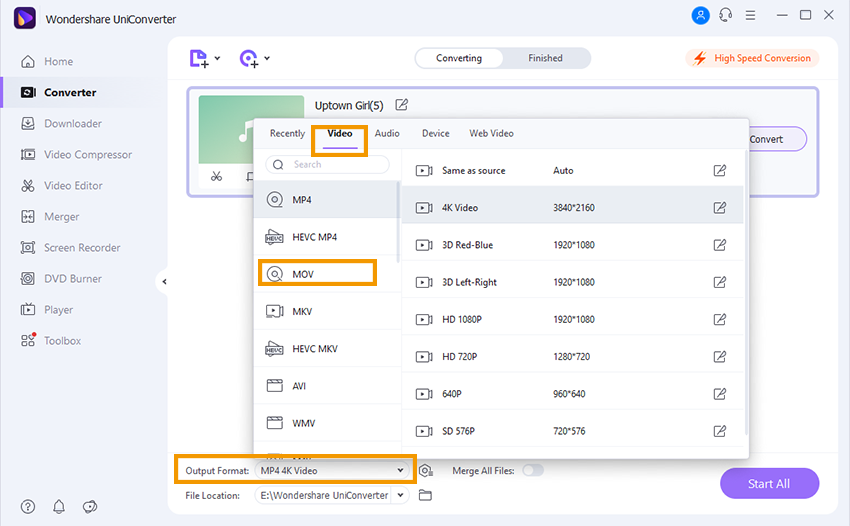Viewport: 850px width, 526px height.
Task: Select WMV format
Action: pos(327,423)
